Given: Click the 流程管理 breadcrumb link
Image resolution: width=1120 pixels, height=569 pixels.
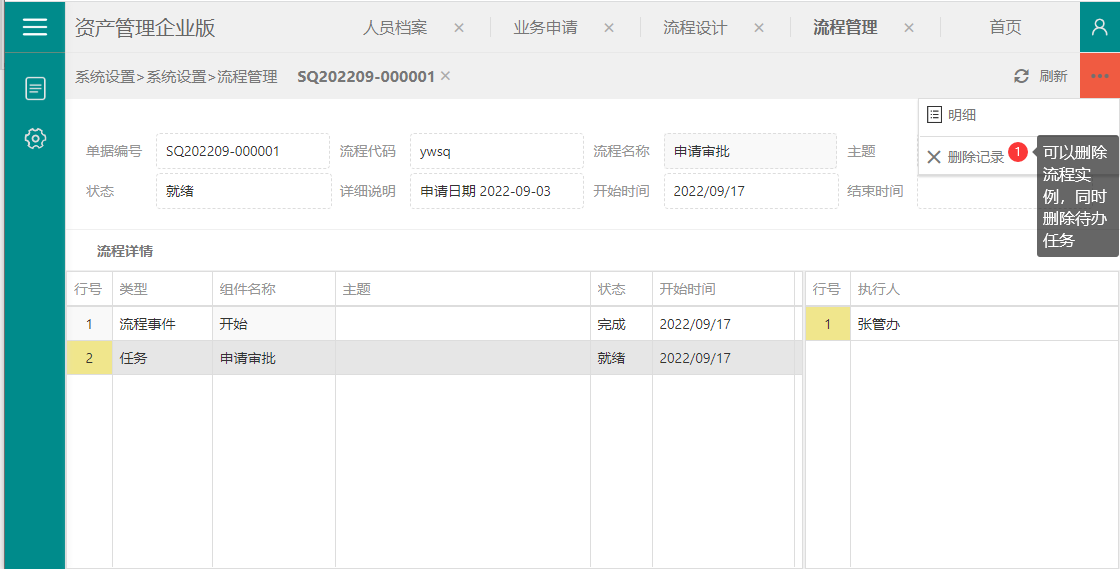Looking at the screenshot, I should (x=247, y=76).
